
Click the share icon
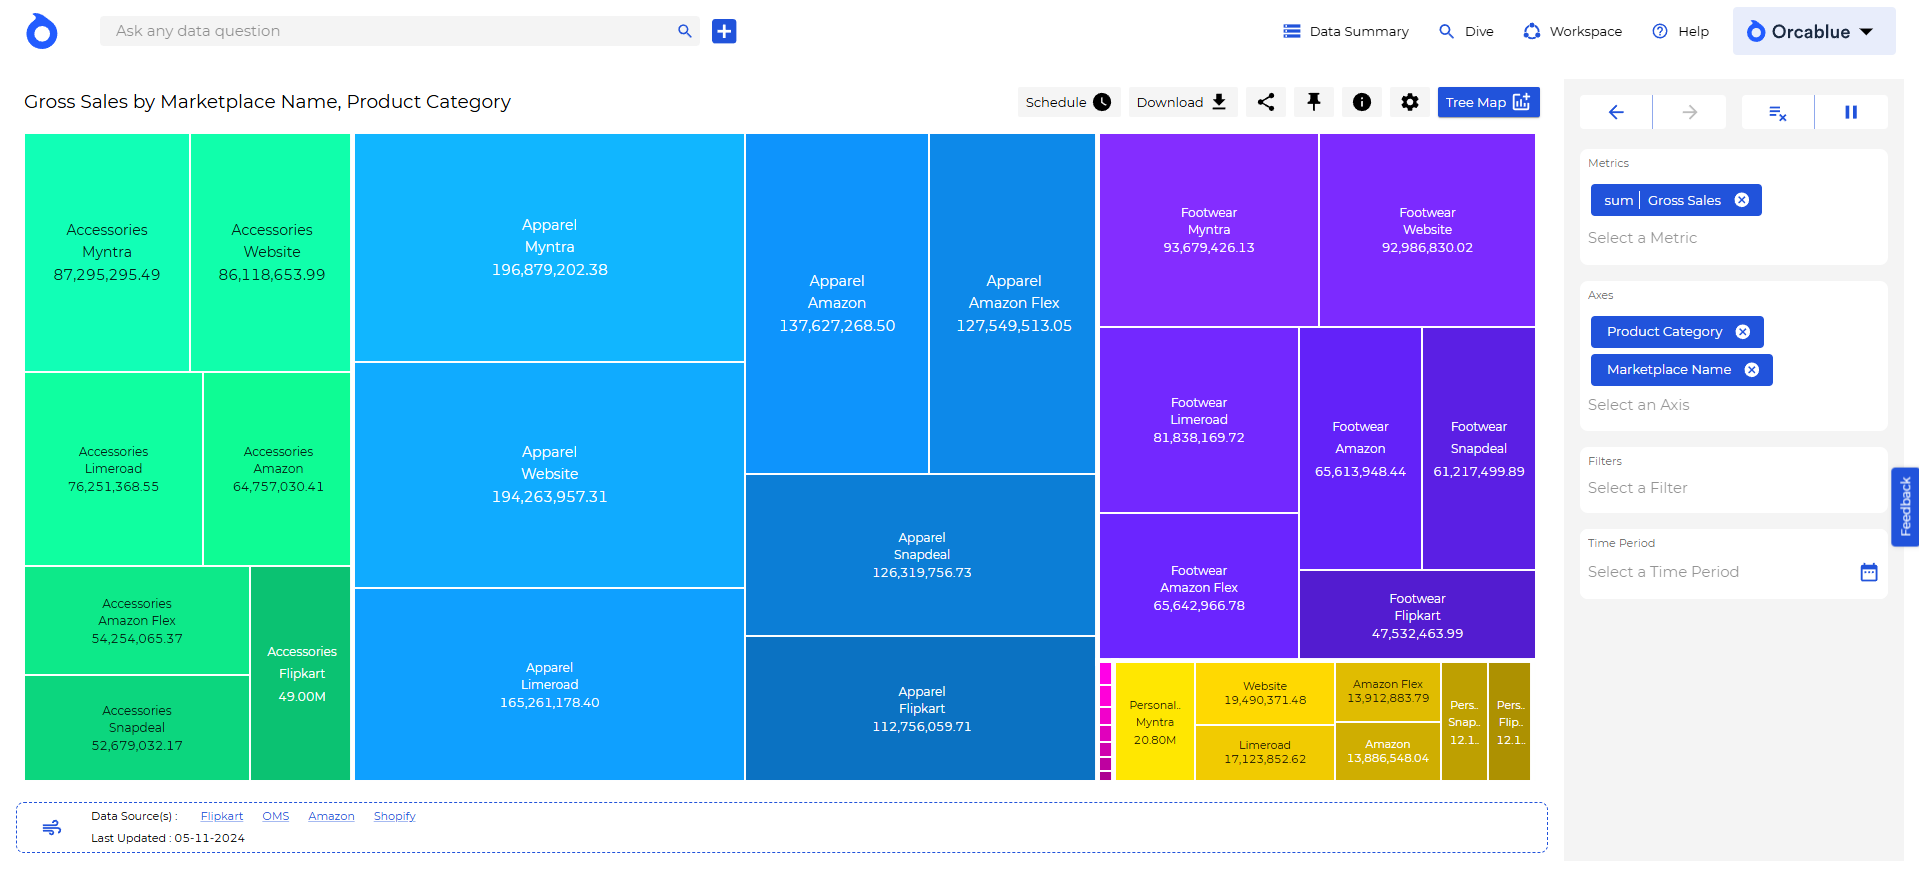coord(1266,102)
